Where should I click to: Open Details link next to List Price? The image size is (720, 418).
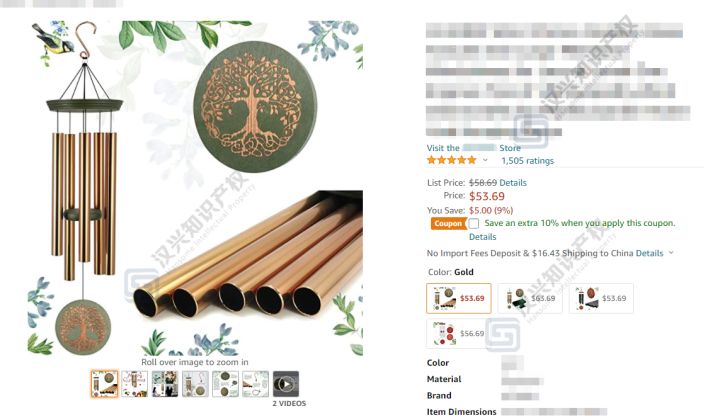(513, 182)
